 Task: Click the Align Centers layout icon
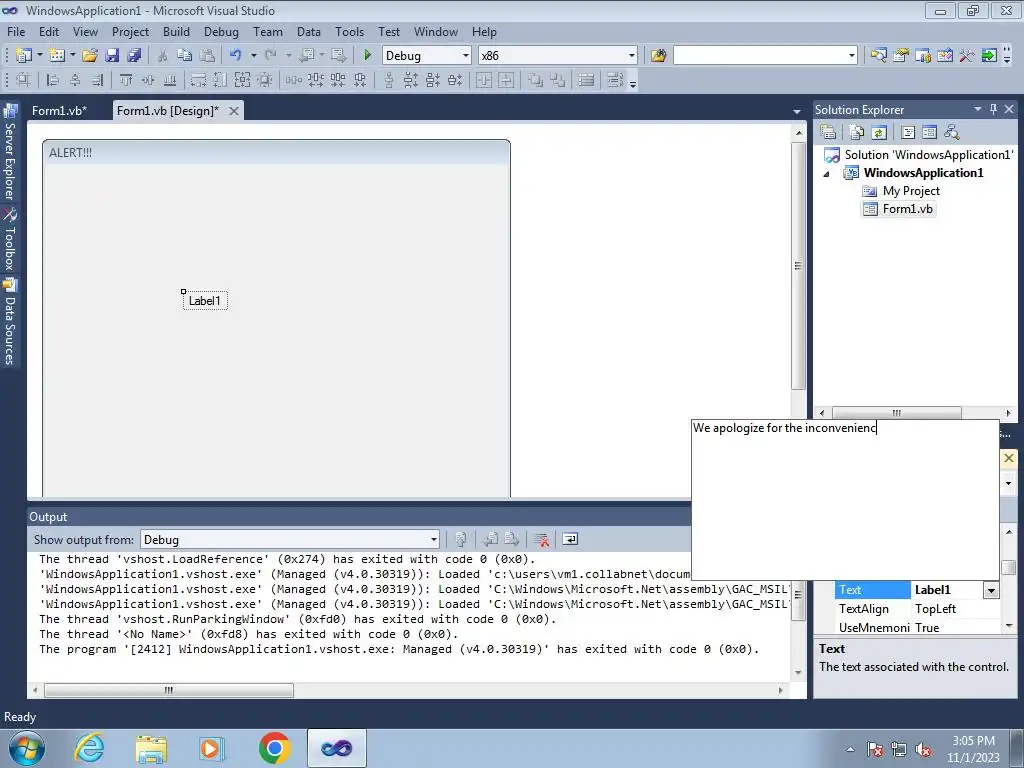pos(76,80)
